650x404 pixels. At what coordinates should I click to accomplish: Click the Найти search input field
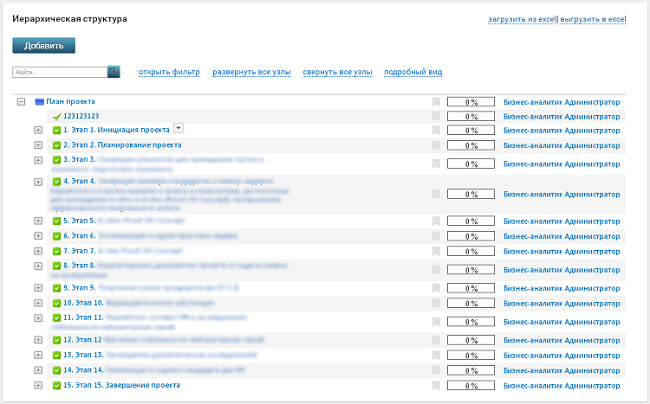60,72
